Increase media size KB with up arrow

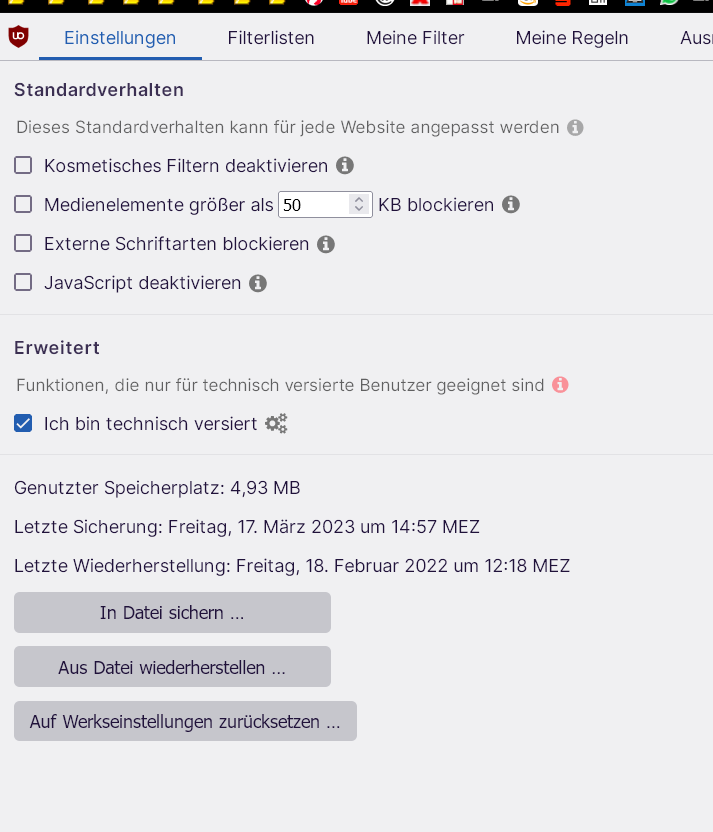[359, 199]
